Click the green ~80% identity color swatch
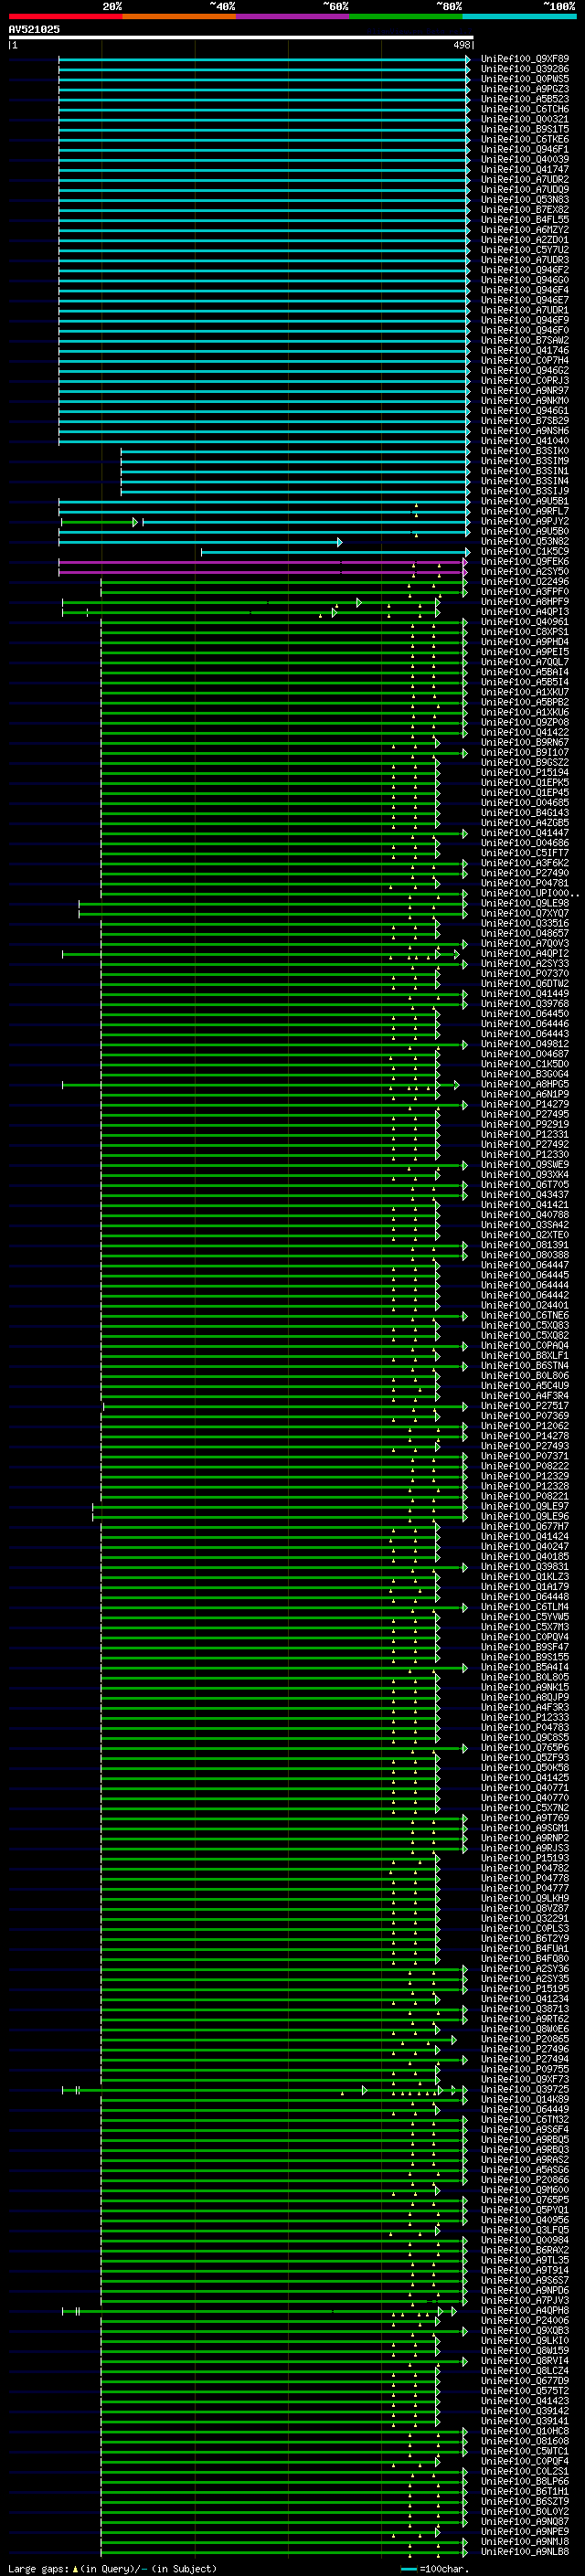 [406, 16]
